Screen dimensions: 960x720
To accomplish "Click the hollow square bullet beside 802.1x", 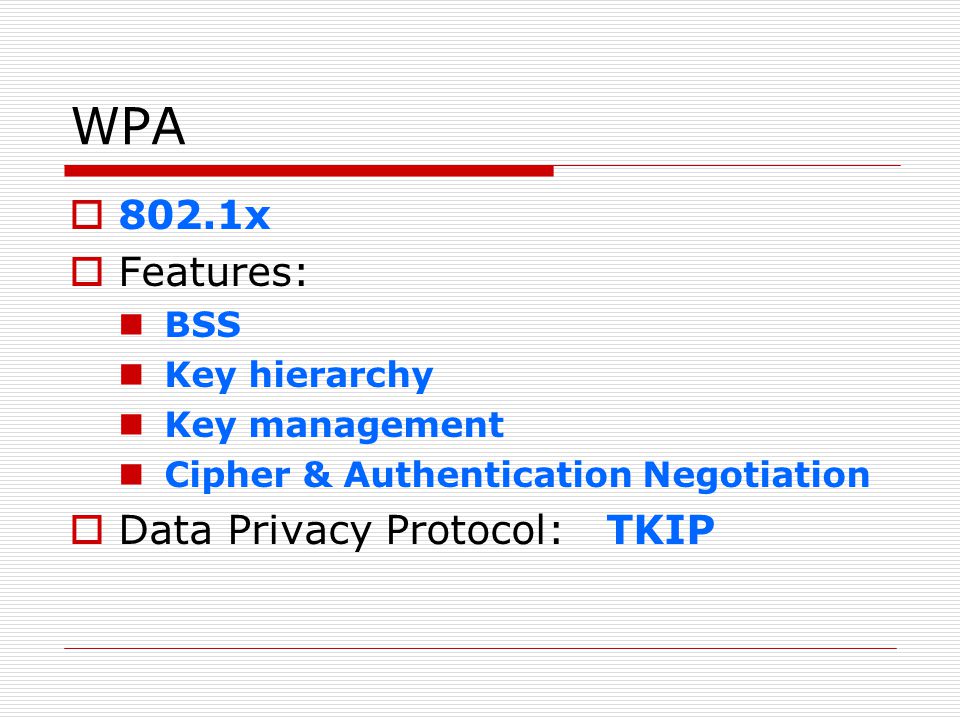I will pyautogui.click(x=87, y=215).
